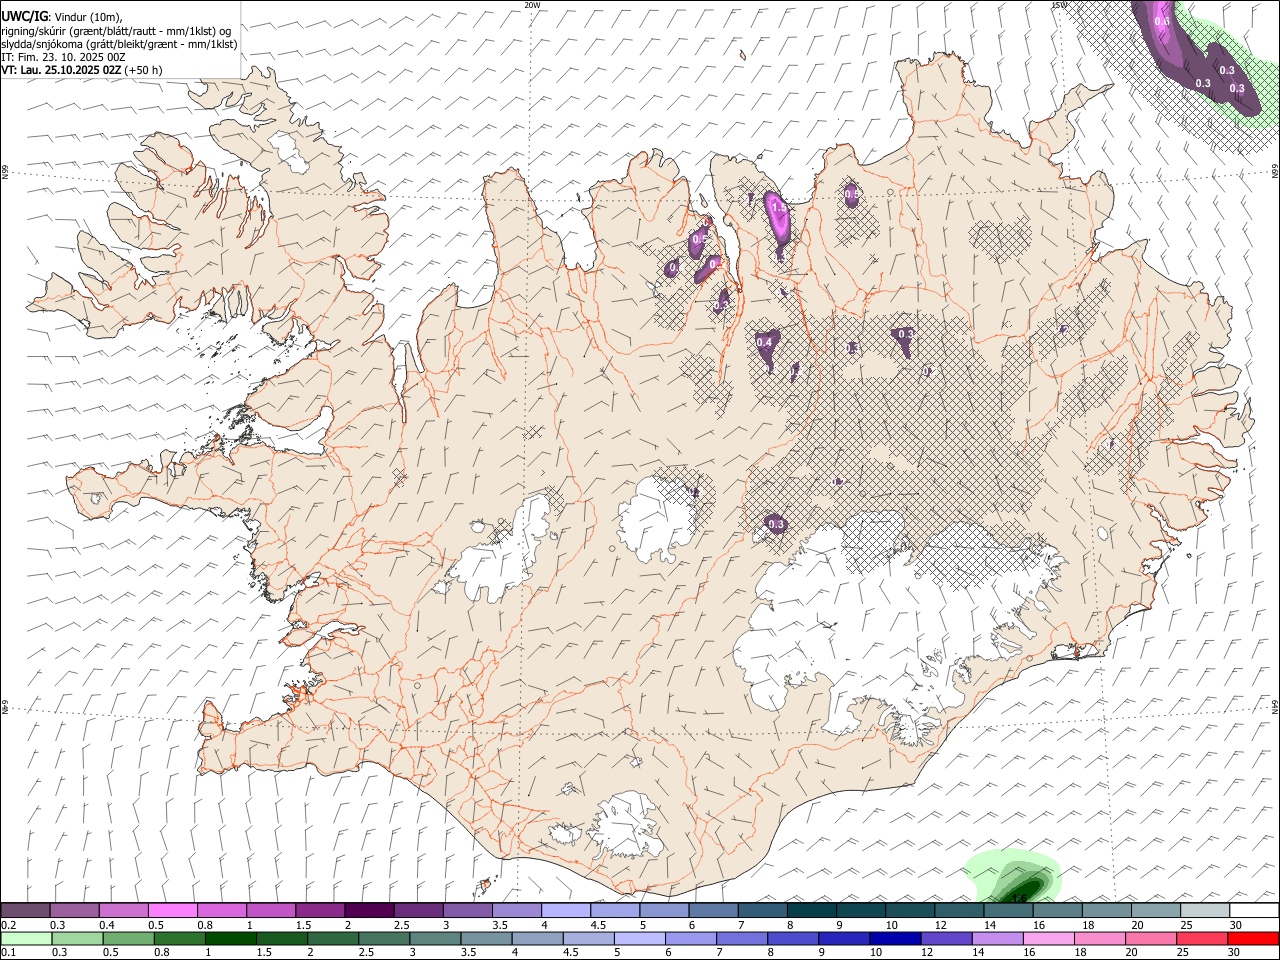The width and height of the screenshot is (1280, 960).
Task: Pick the bright pink snow swatch at 0.5
Action: 172,911
